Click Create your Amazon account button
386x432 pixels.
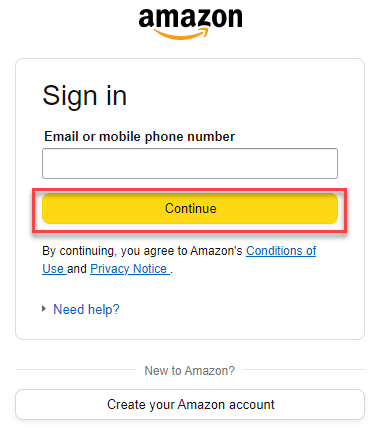click(x=190, y=405)
